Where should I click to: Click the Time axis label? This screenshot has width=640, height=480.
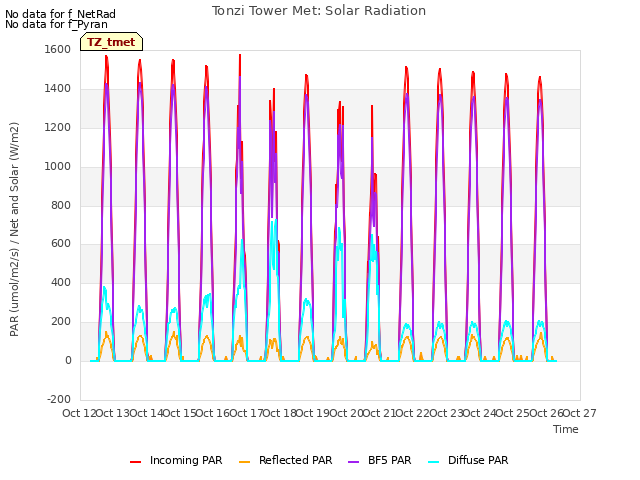(x=566, y=429)
